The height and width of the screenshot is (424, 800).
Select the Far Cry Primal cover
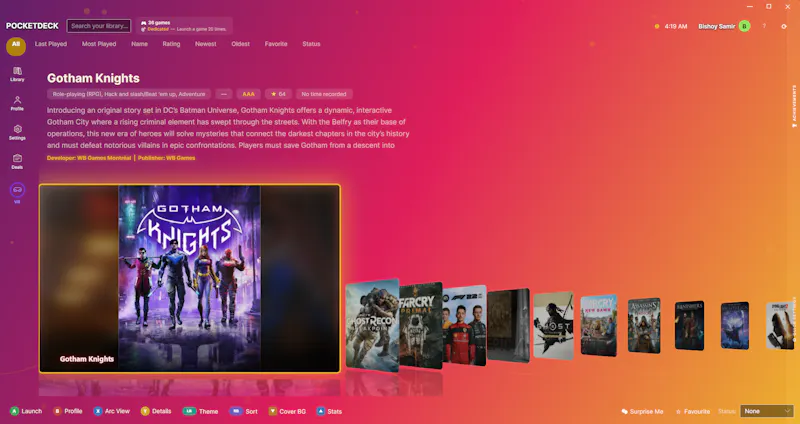point(421,325)
